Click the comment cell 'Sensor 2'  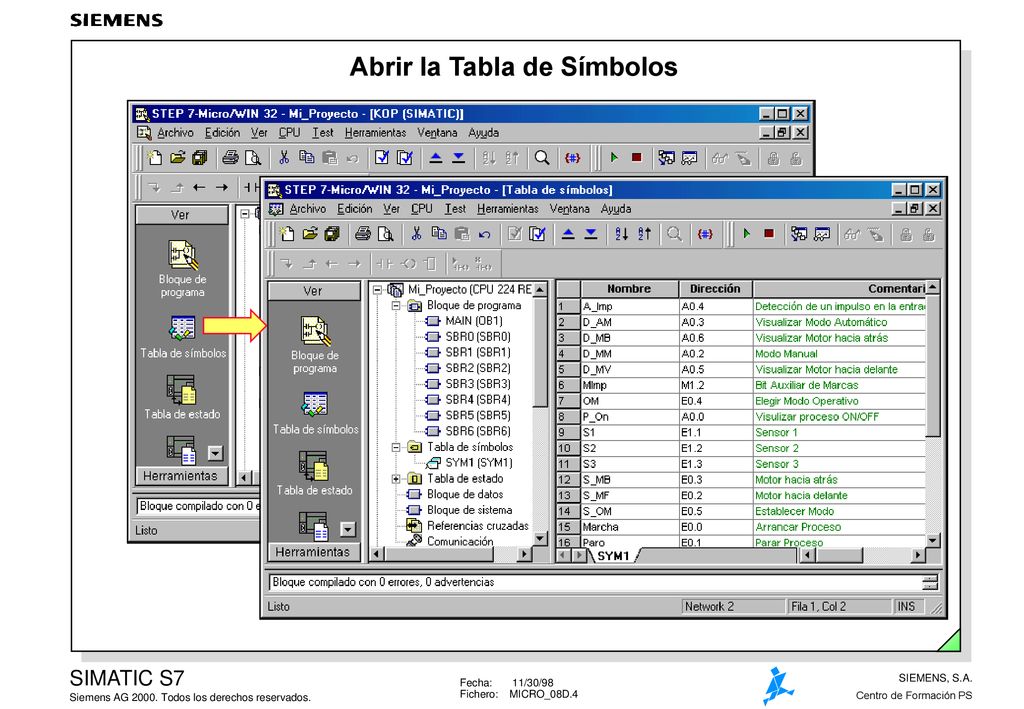click(840, 449)
